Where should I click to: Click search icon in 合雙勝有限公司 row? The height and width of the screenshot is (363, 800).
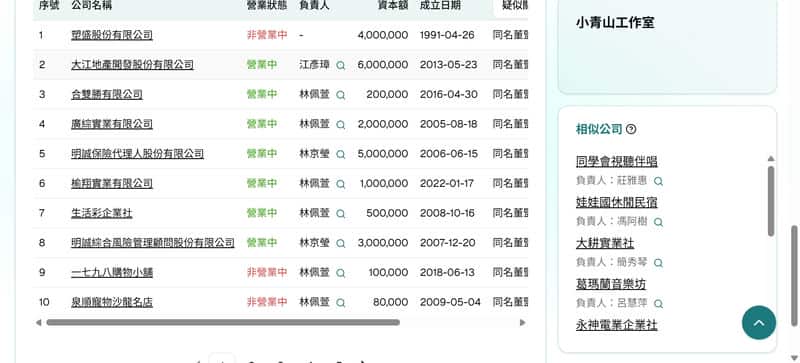pos(340,95)
